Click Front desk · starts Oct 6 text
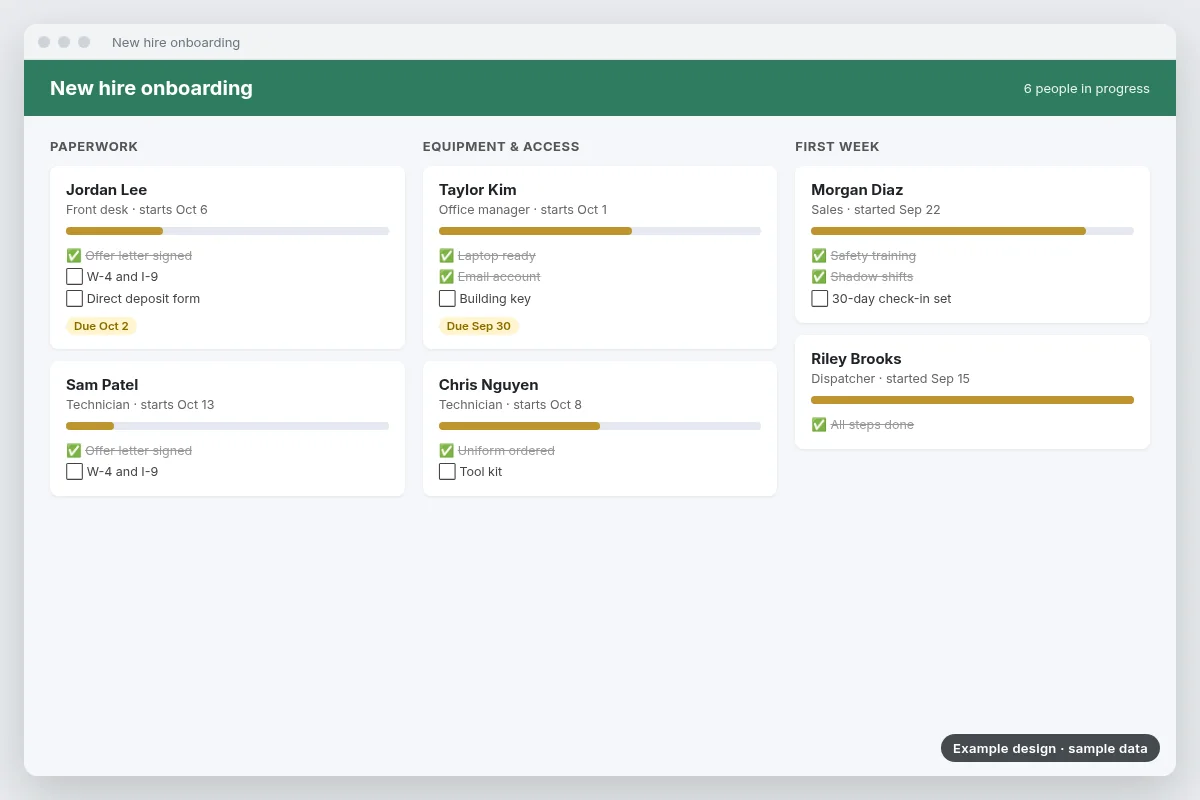The height and width of the screenshot is (800, 1200). [137, 210]
